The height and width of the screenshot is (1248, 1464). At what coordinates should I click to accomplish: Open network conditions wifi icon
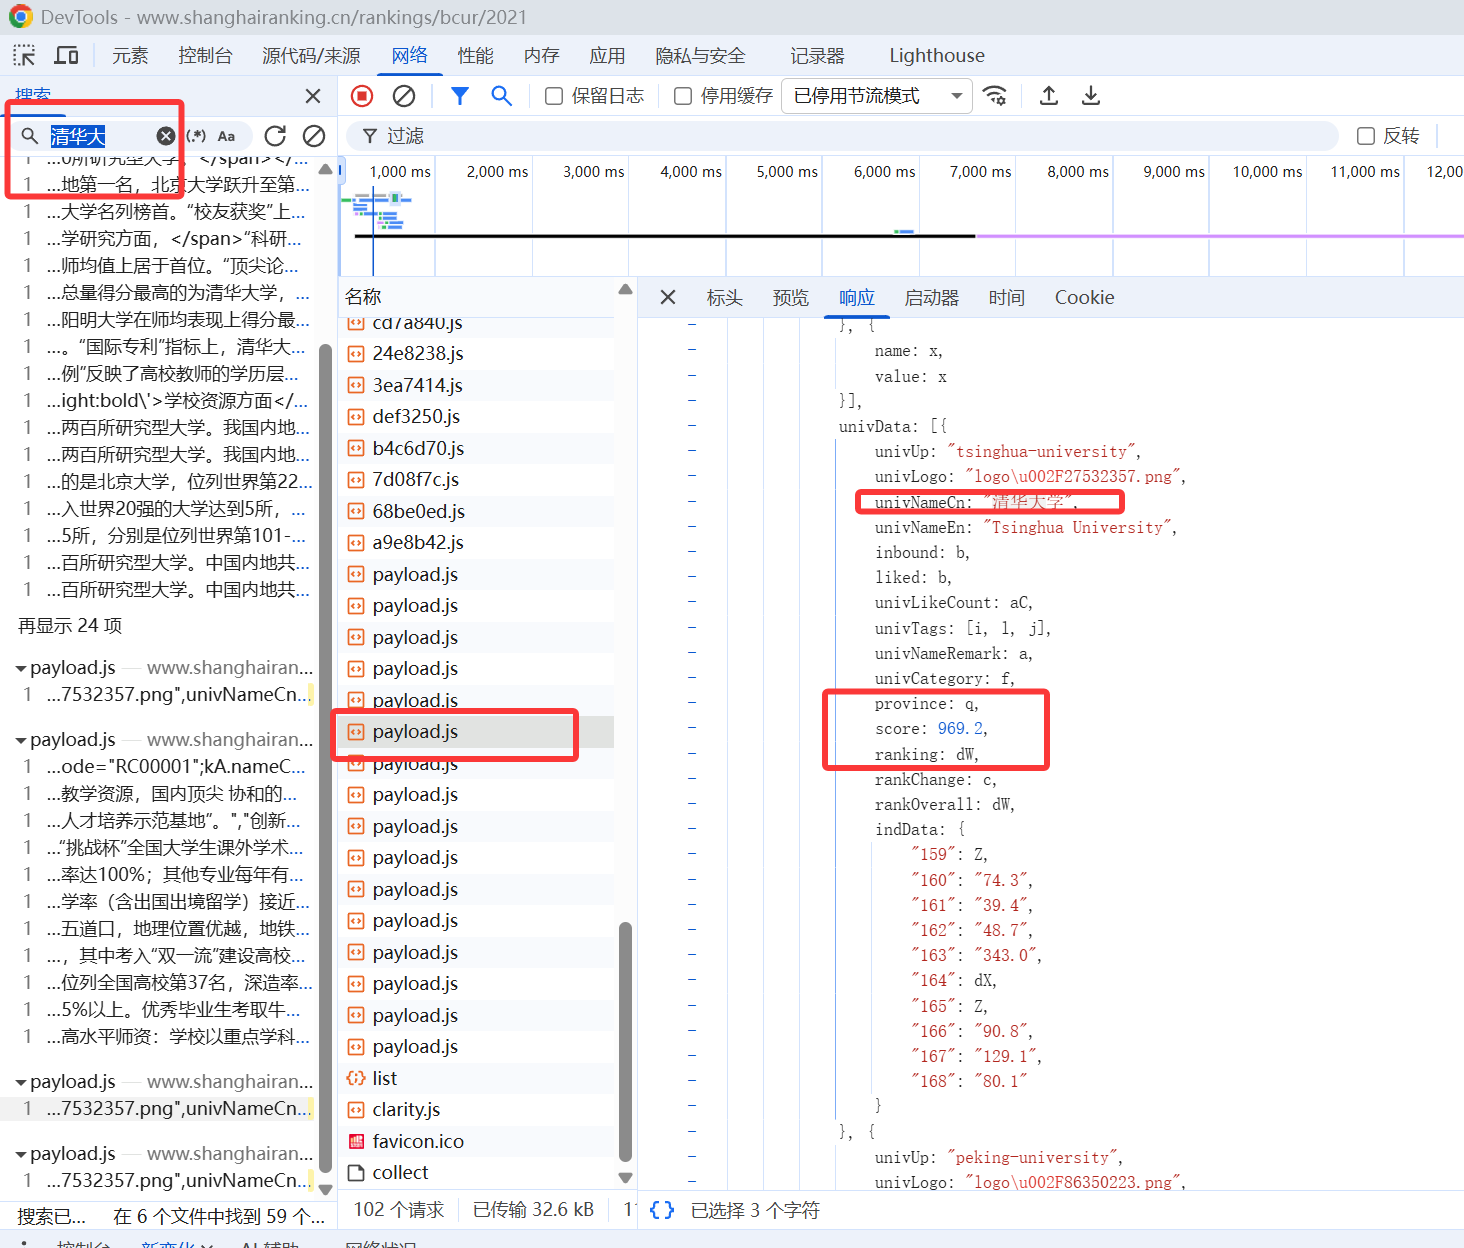tap(995, 96)
